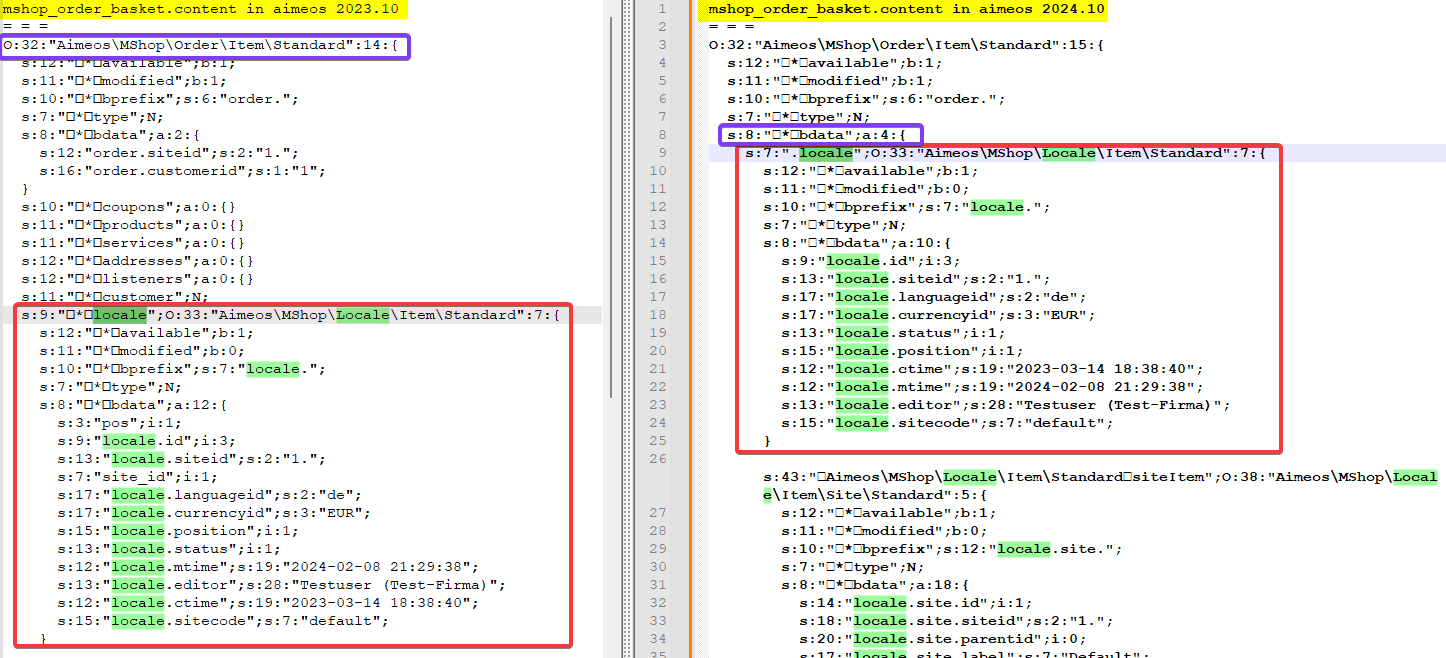1446x658 pixels.
Task: Click line number 3 in the gutter
Action: (661, 45)
